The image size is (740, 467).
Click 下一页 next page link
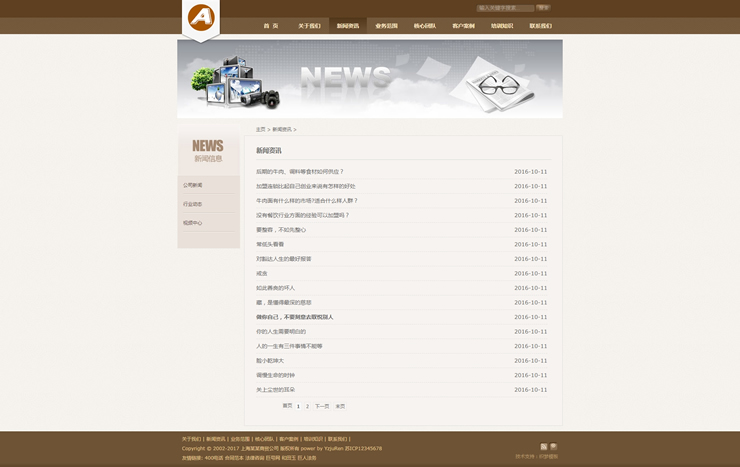(x=322, y=406)
